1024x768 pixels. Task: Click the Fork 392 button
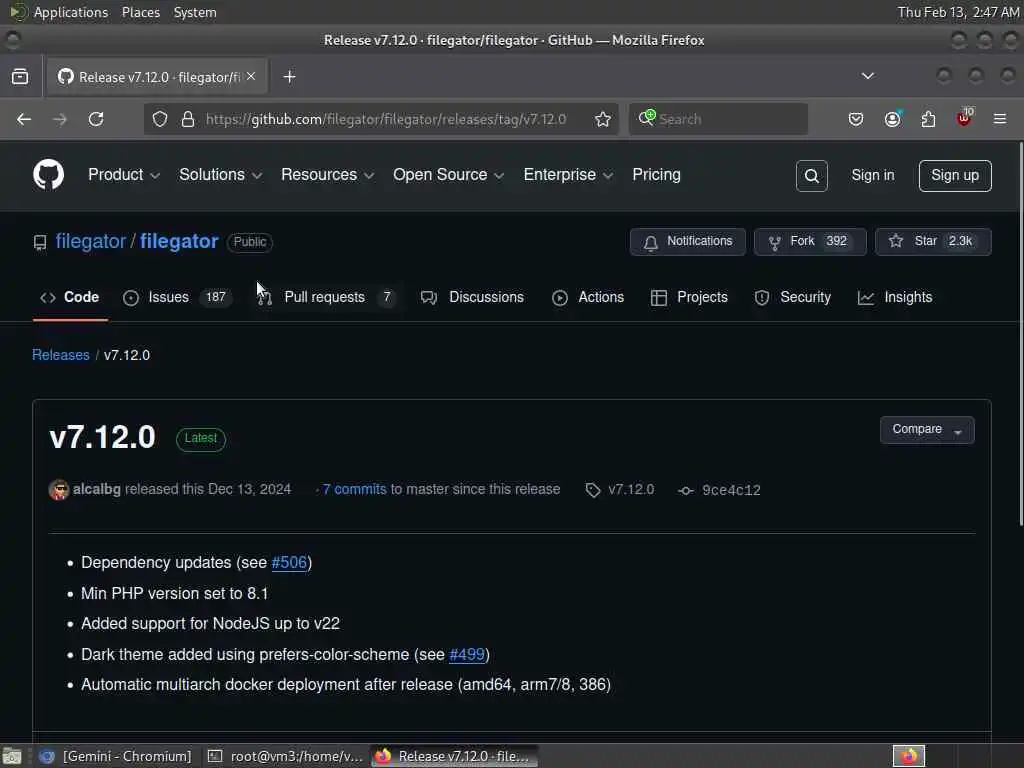tap(810, 242)
